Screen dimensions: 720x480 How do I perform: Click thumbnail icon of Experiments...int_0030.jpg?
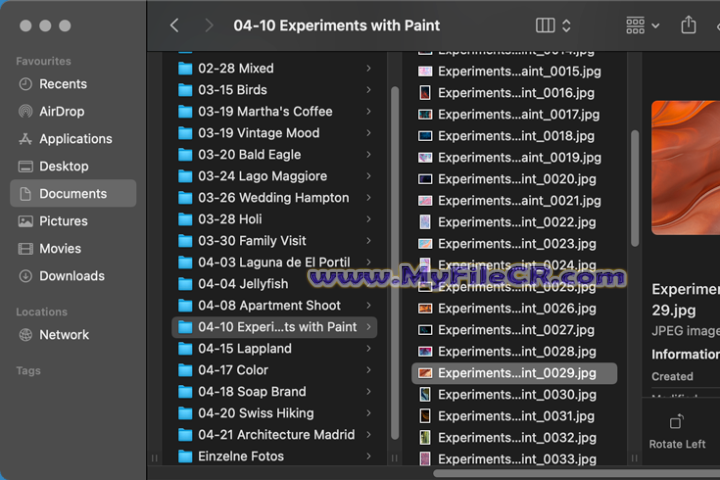tap(425, 395)
